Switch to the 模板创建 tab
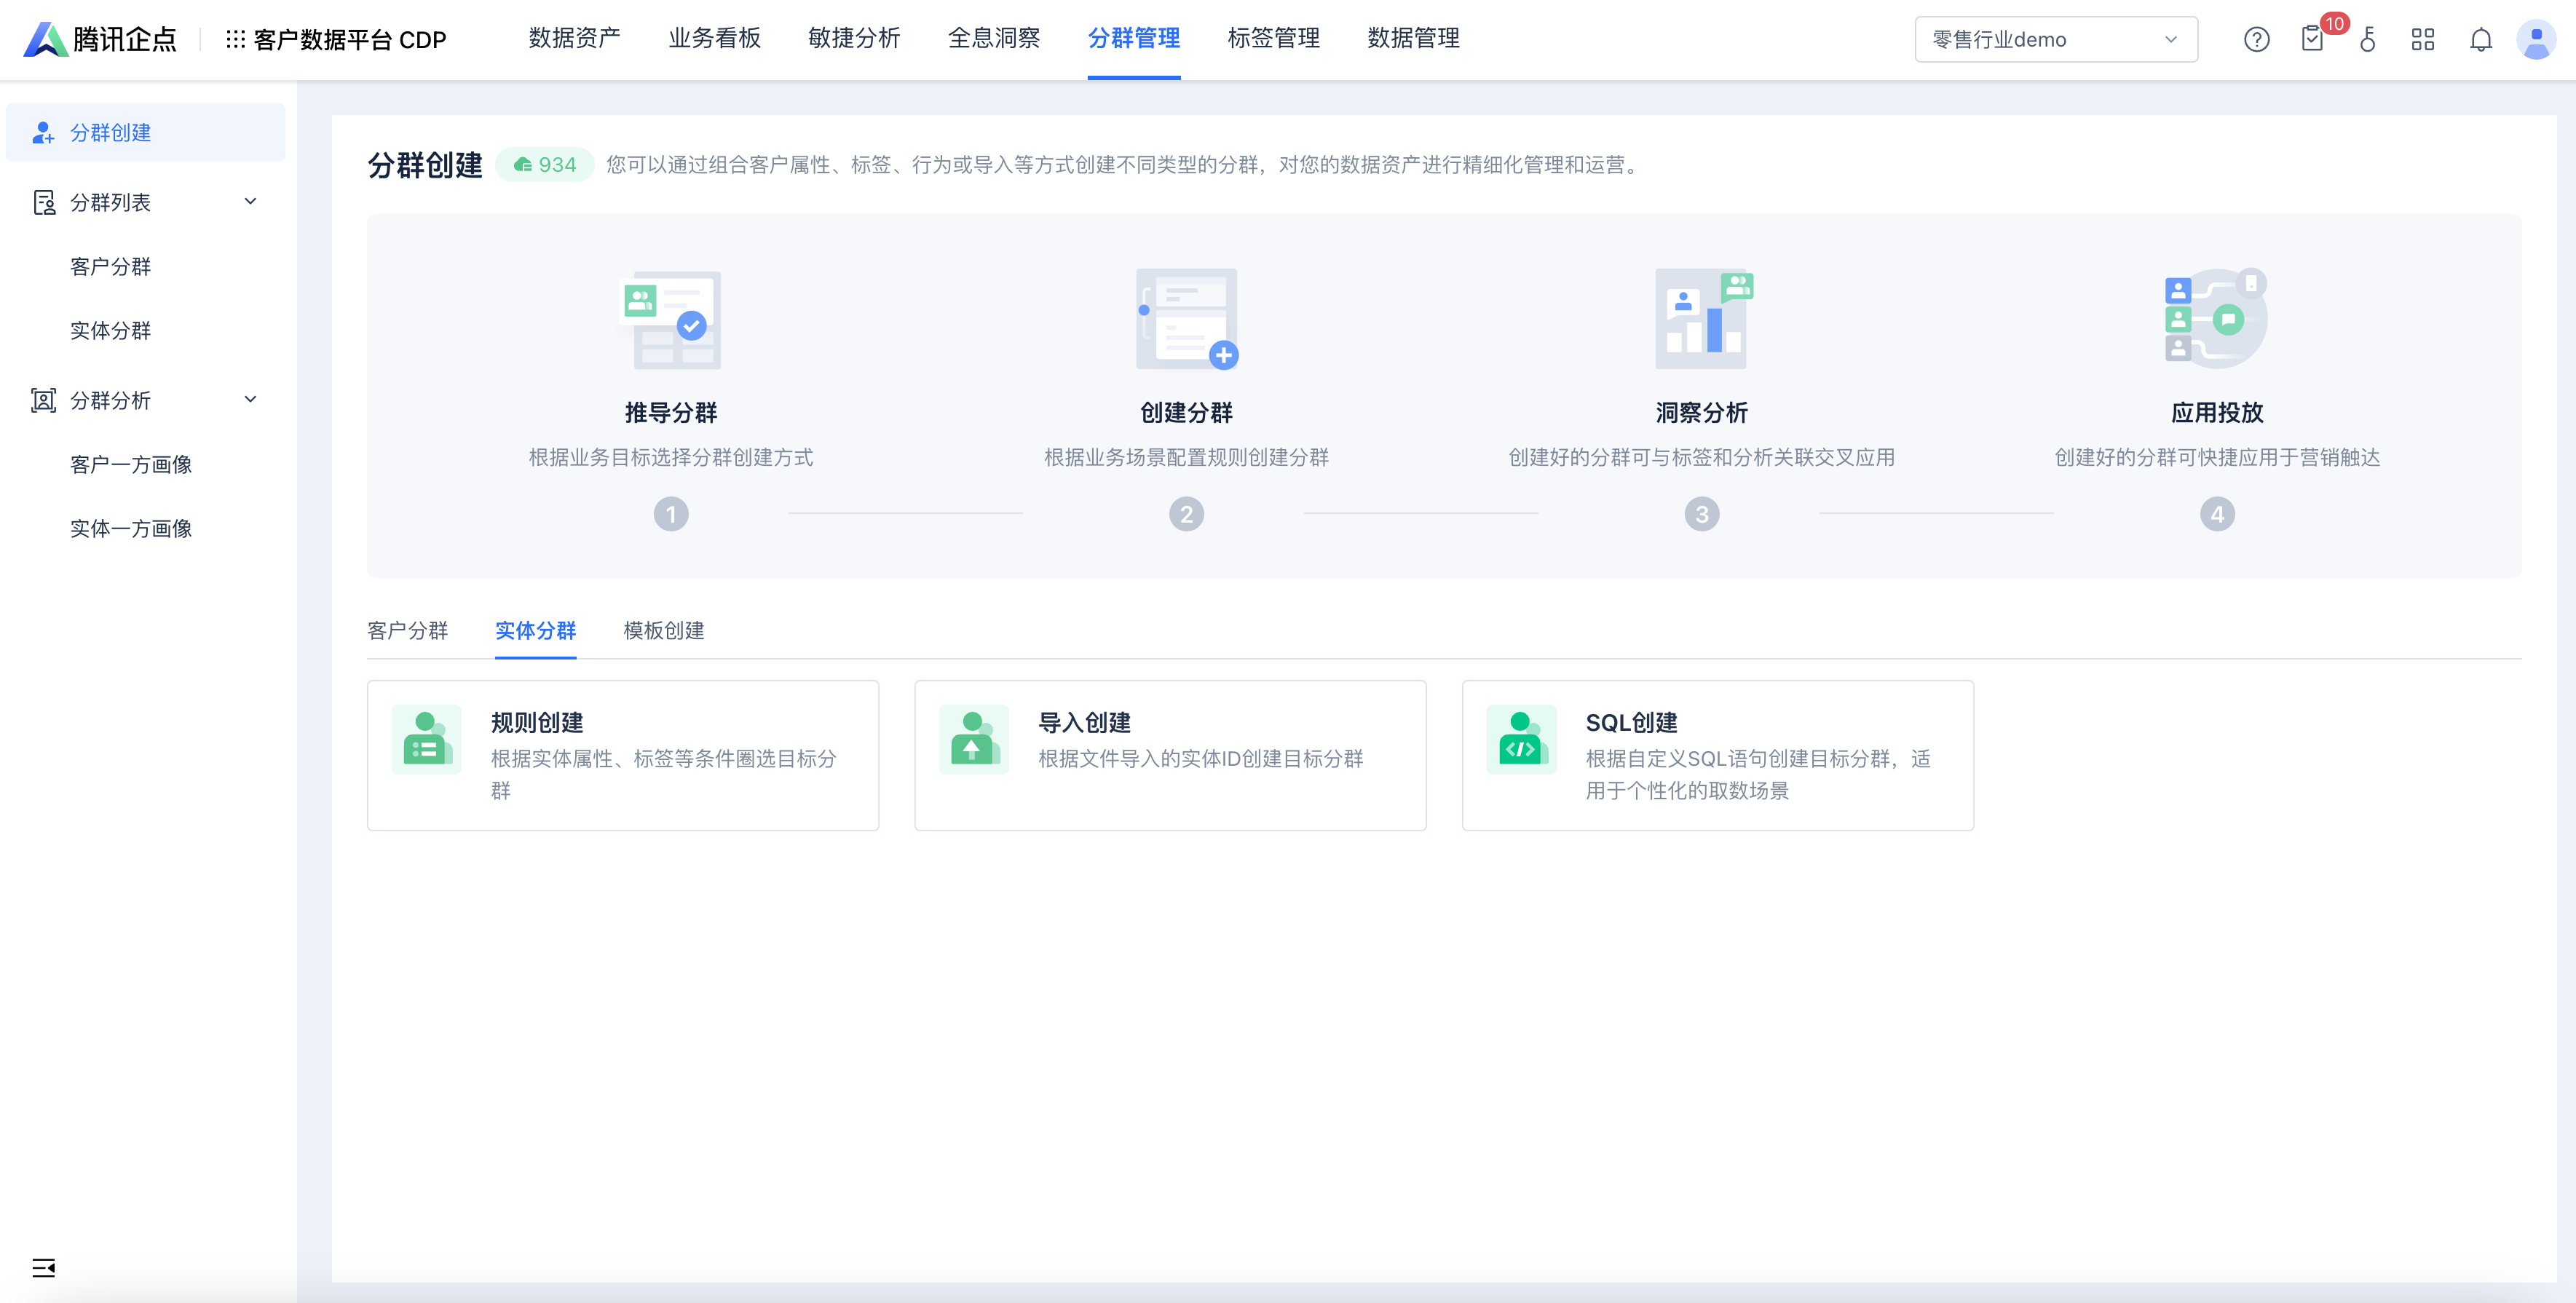This screenshot has height=1303, width=2576. pyautogui.click(x=664, y=631)
